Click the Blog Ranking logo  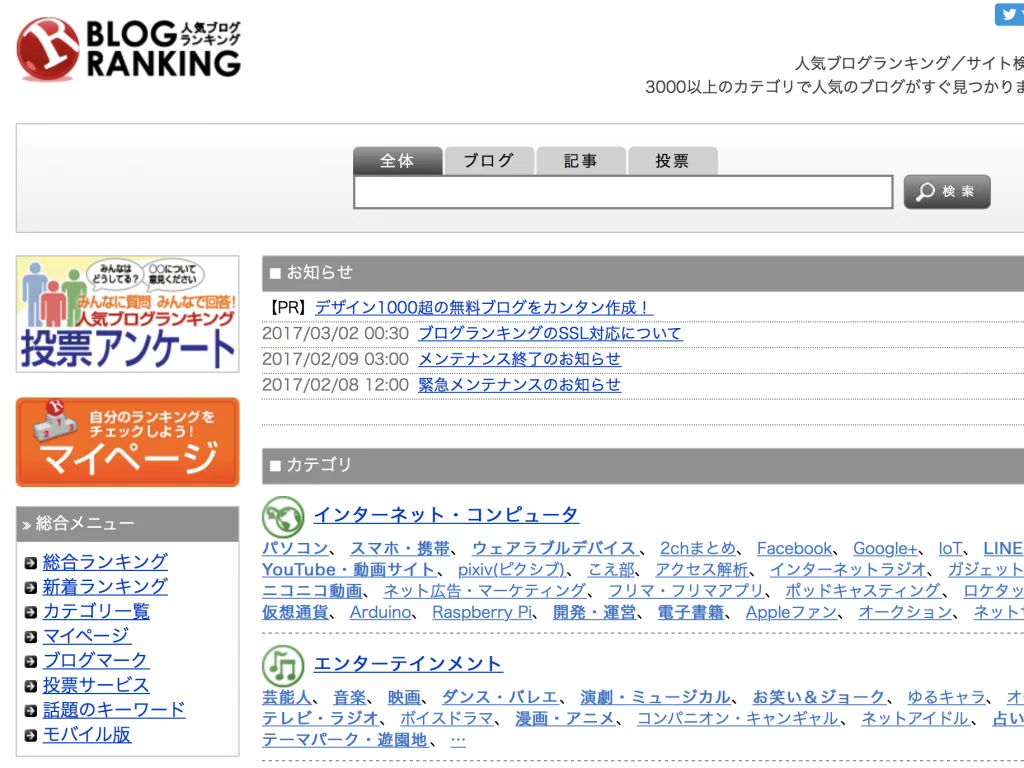pyautogui.click(x=129, y=49)
